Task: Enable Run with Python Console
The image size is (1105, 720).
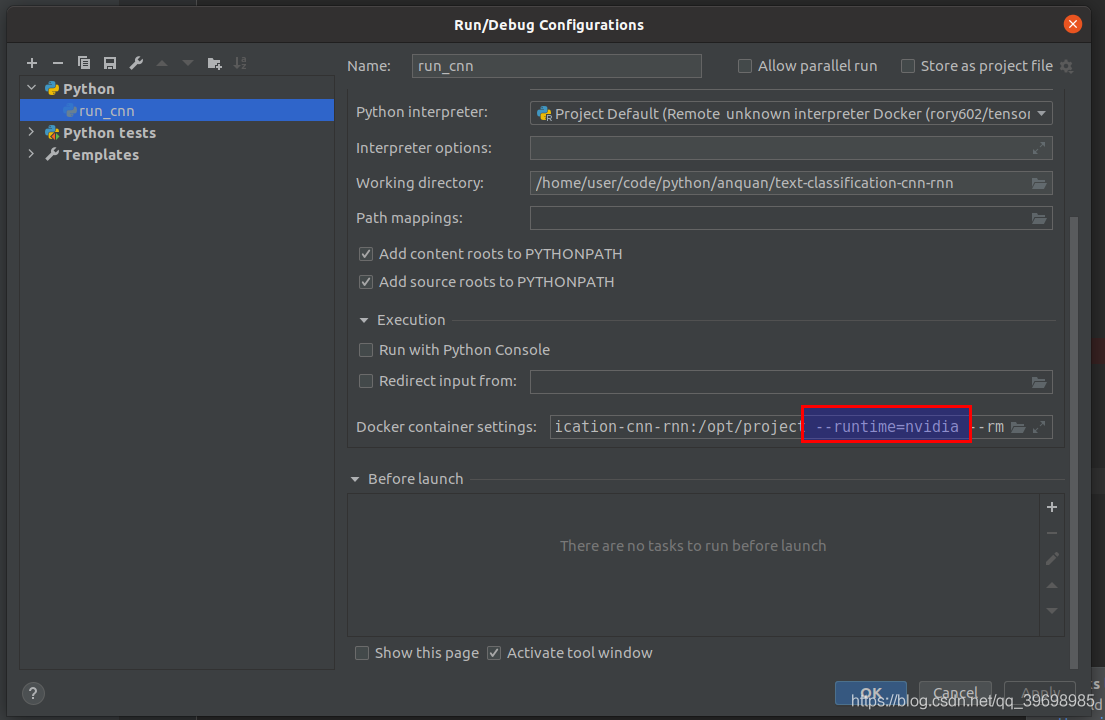Action: 366,350
